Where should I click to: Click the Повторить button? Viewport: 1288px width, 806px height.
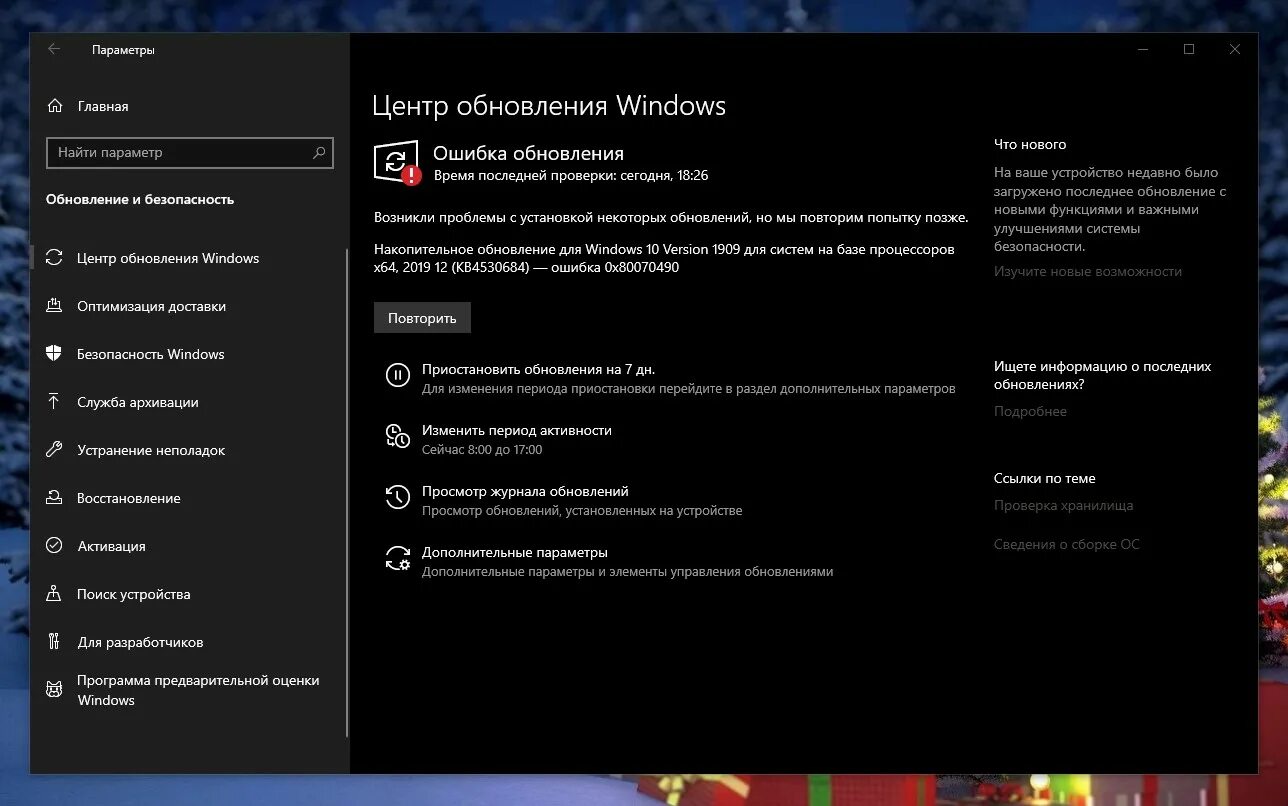[422, 318]
